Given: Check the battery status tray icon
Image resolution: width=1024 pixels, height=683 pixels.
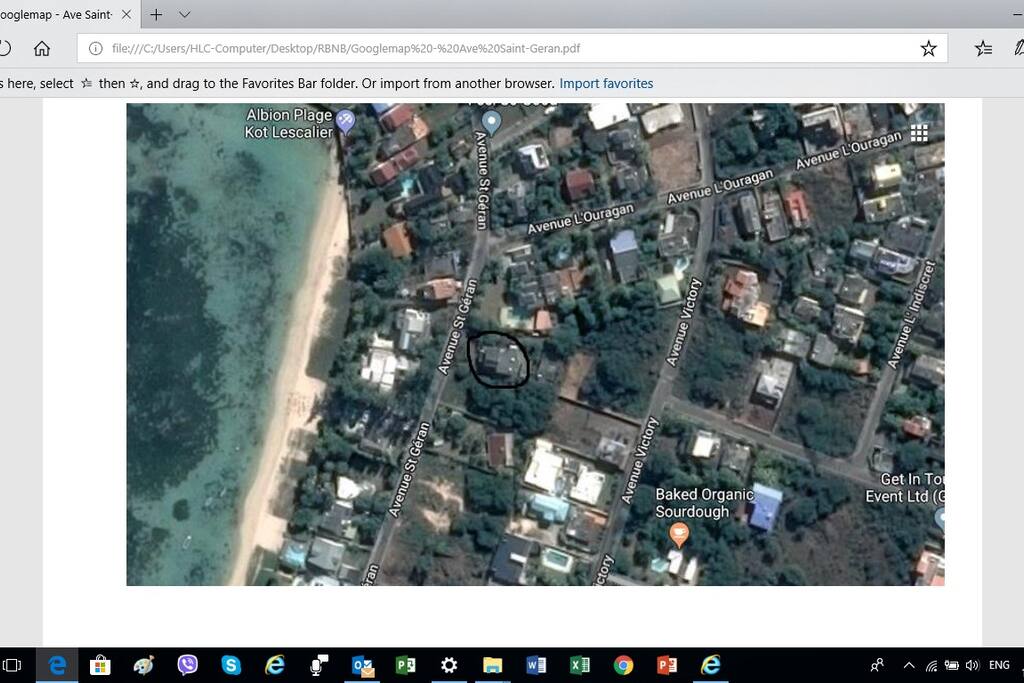Looking at the screenshot, I should coord(952,665).
